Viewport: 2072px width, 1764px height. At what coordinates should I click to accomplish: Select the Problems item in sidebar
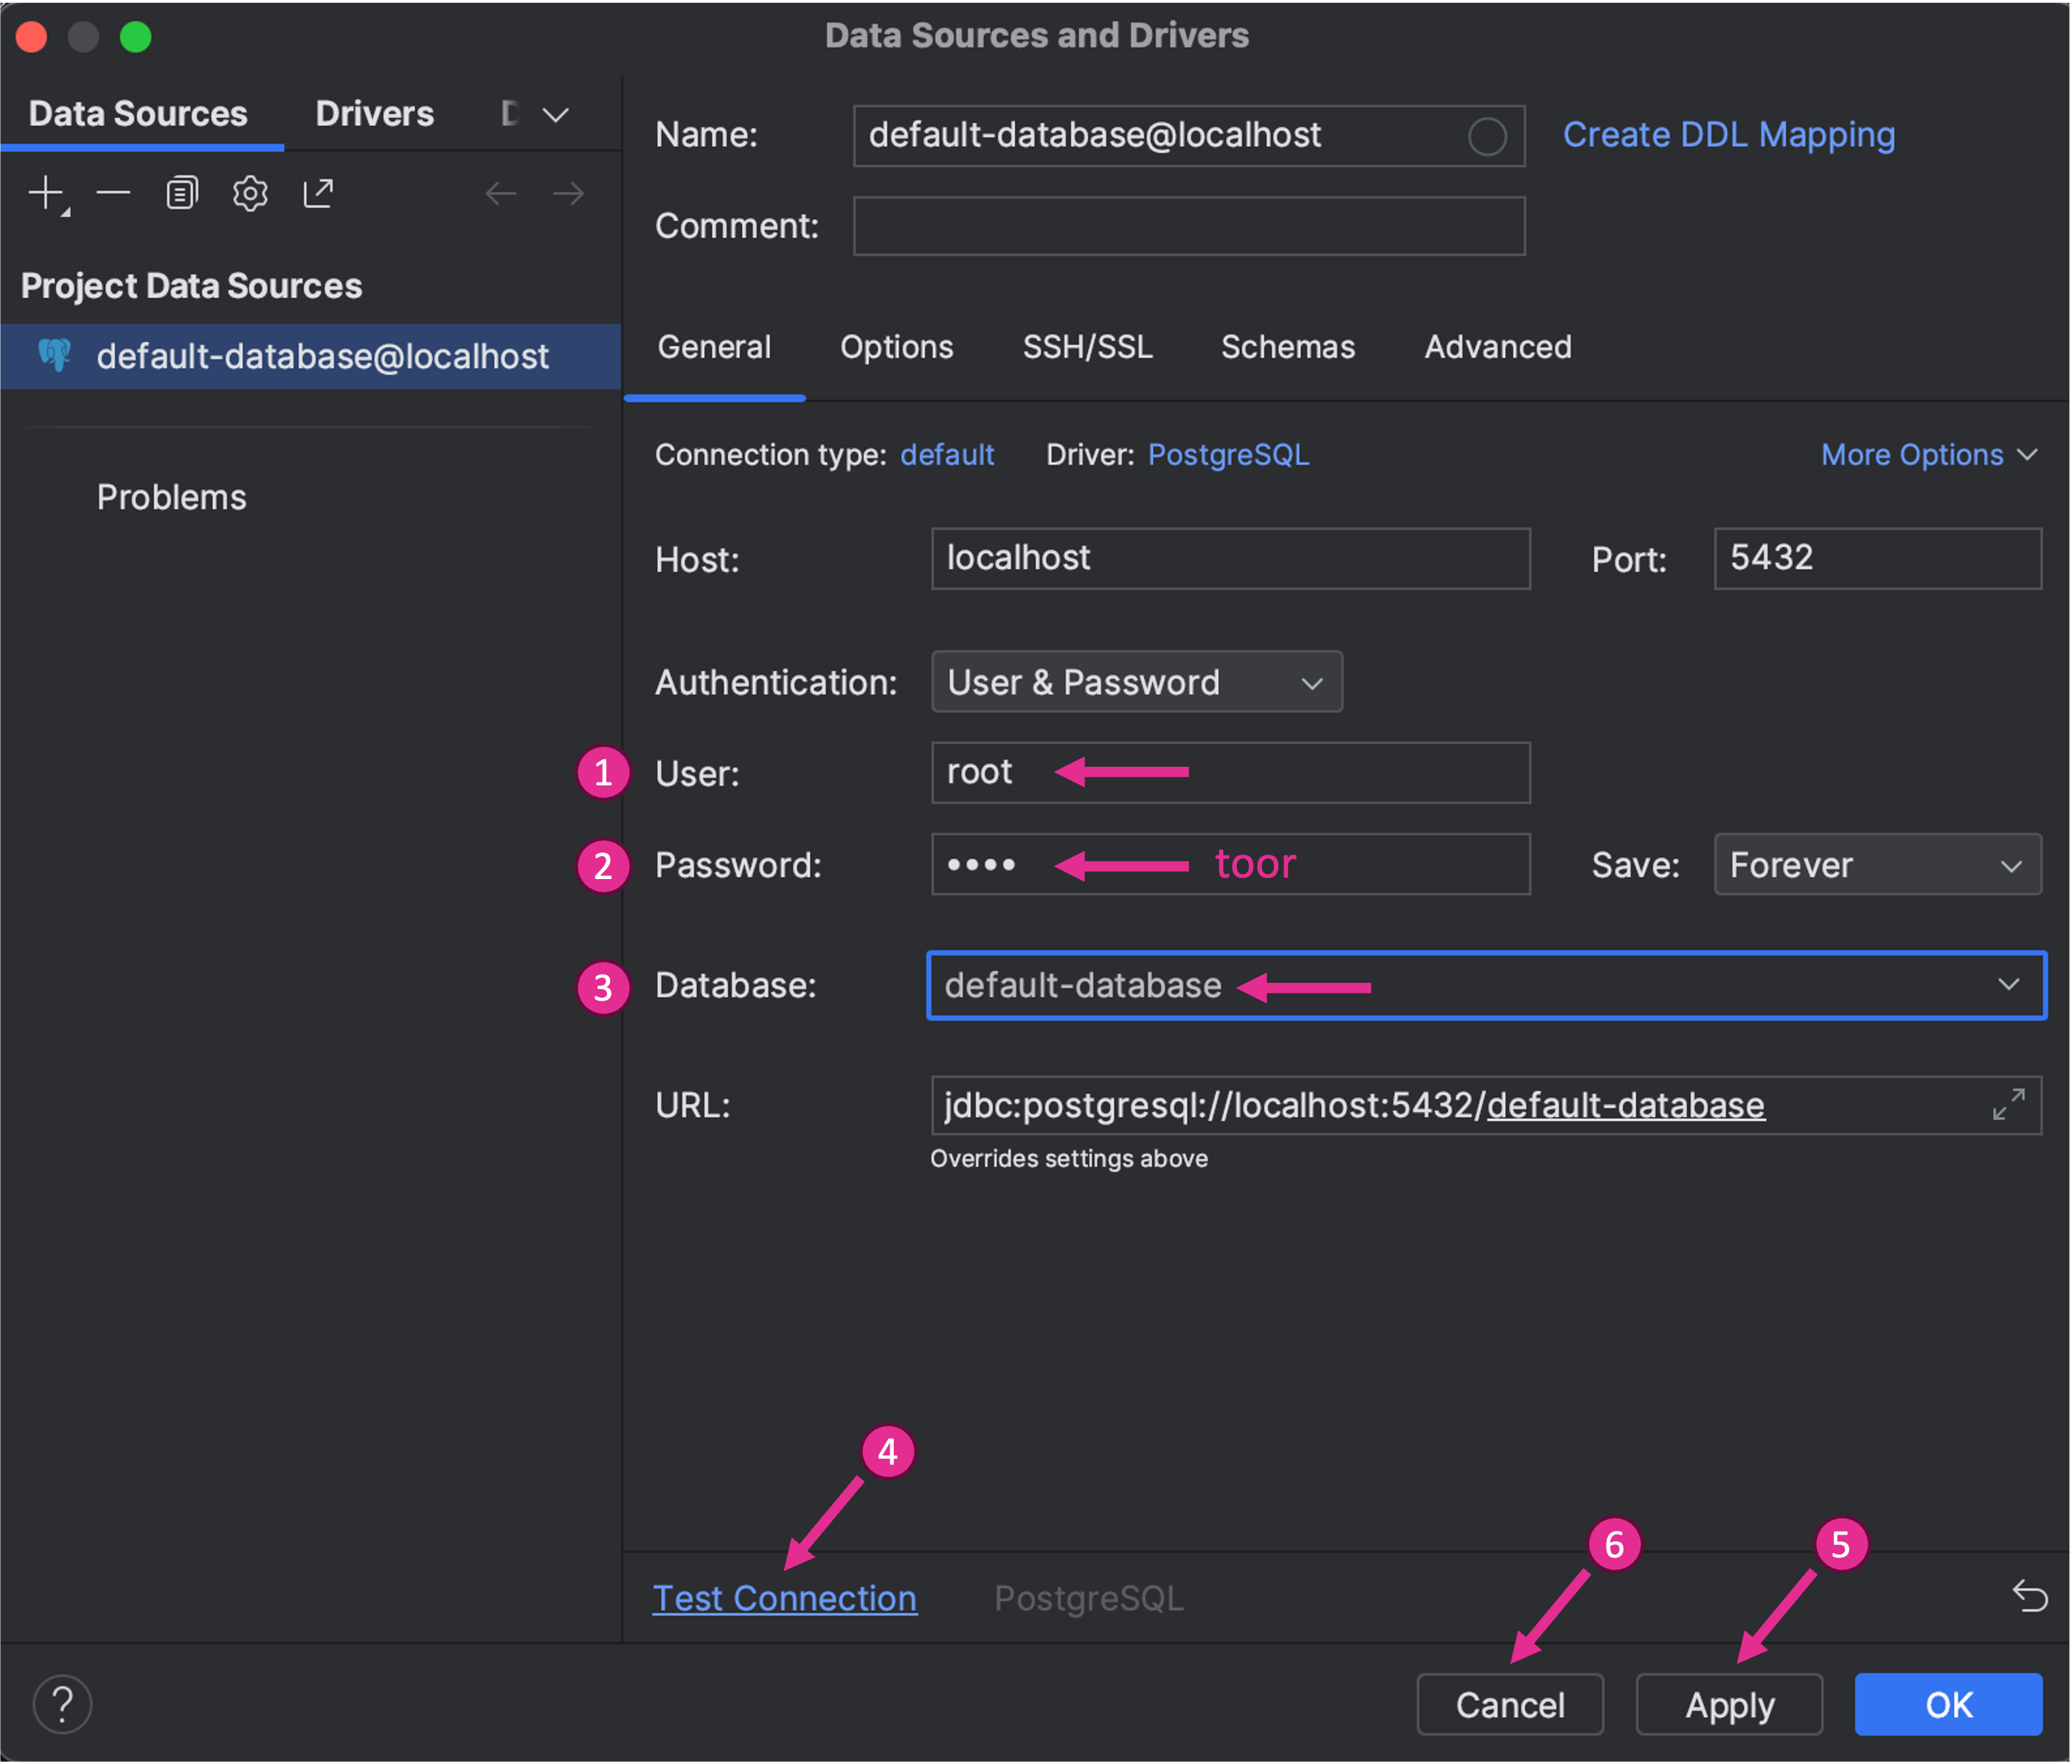coord(171,497)
